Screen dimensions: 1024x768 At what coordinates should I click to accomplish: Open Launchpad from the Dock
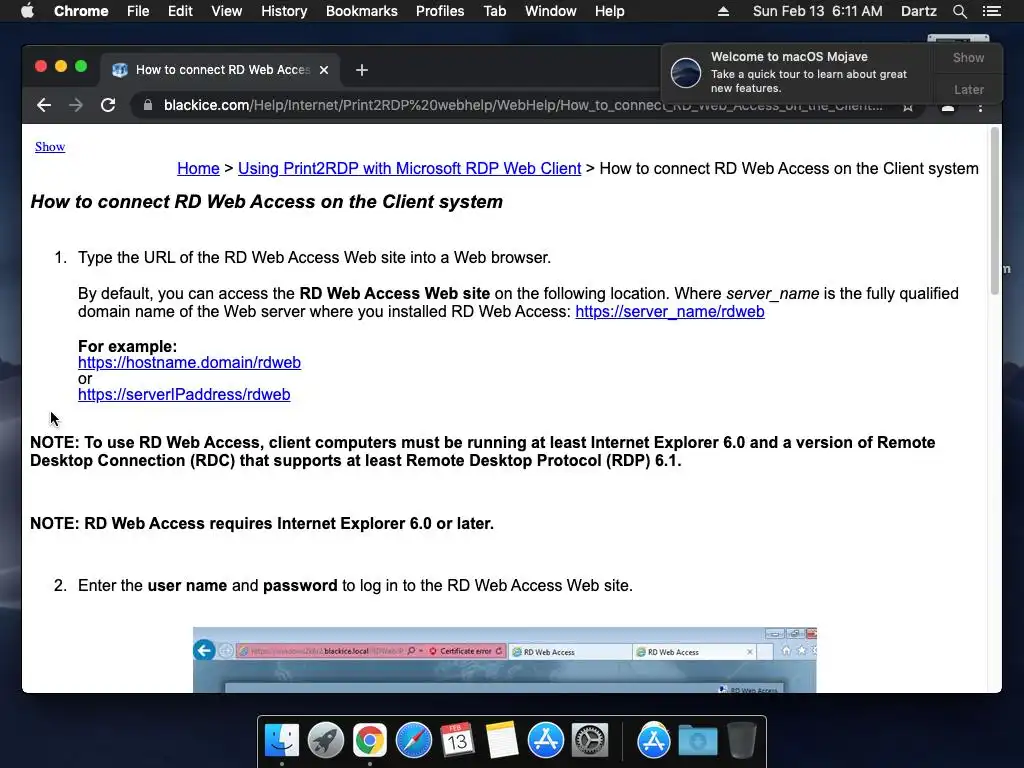[326, 741]
